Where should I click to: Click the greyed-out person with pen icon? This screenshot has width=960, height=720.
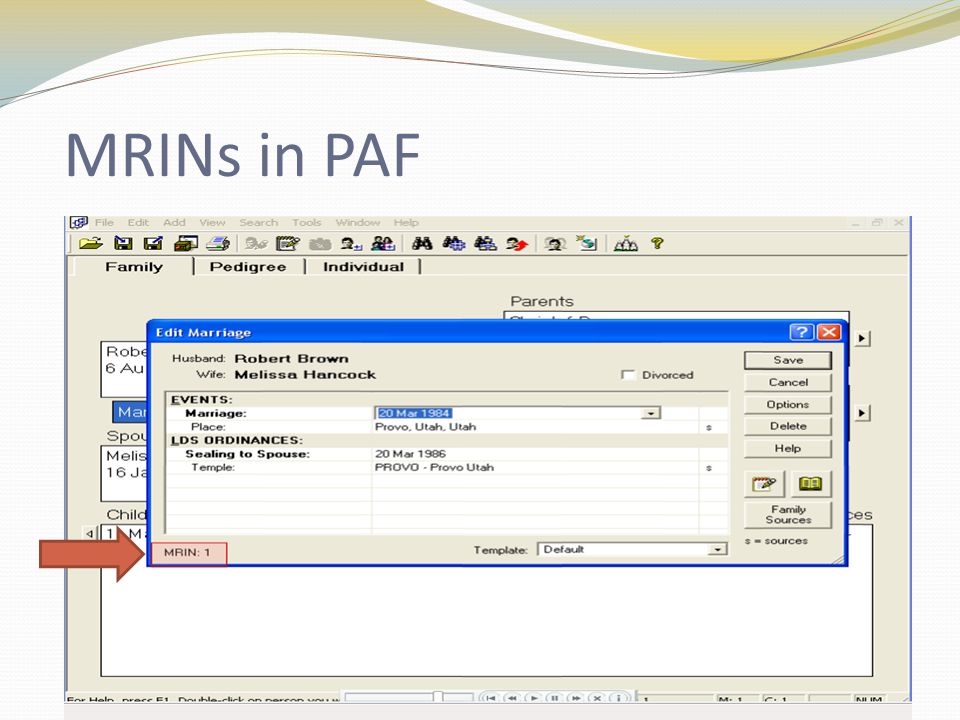[256, 244]
